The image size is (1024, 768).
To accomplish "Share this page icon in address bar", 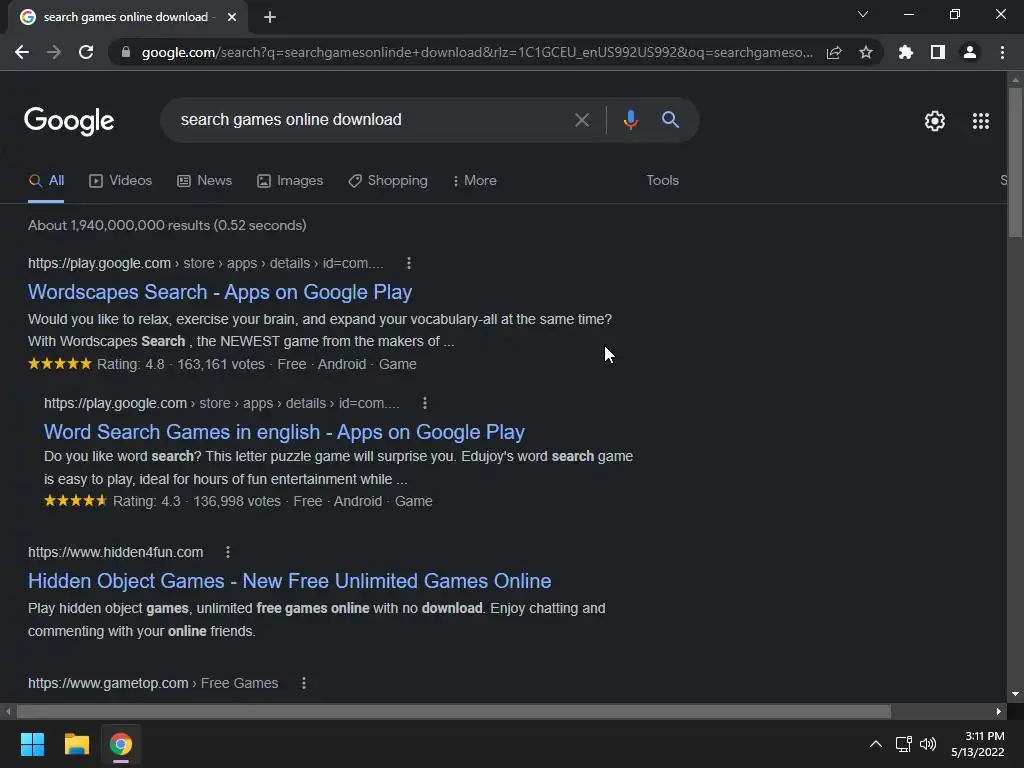I will 834,52.
